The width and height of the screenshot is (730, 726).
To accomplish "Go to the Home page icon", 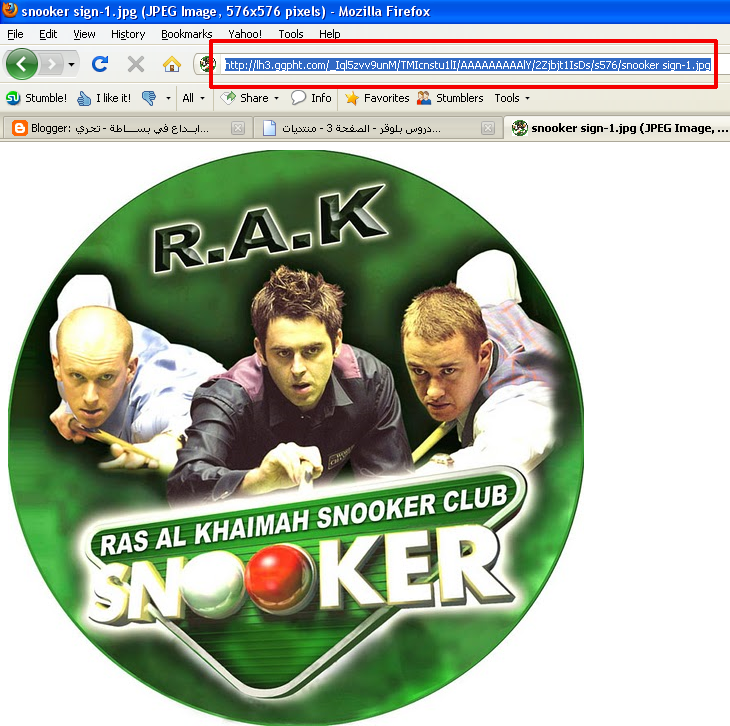I will [172, 64].
